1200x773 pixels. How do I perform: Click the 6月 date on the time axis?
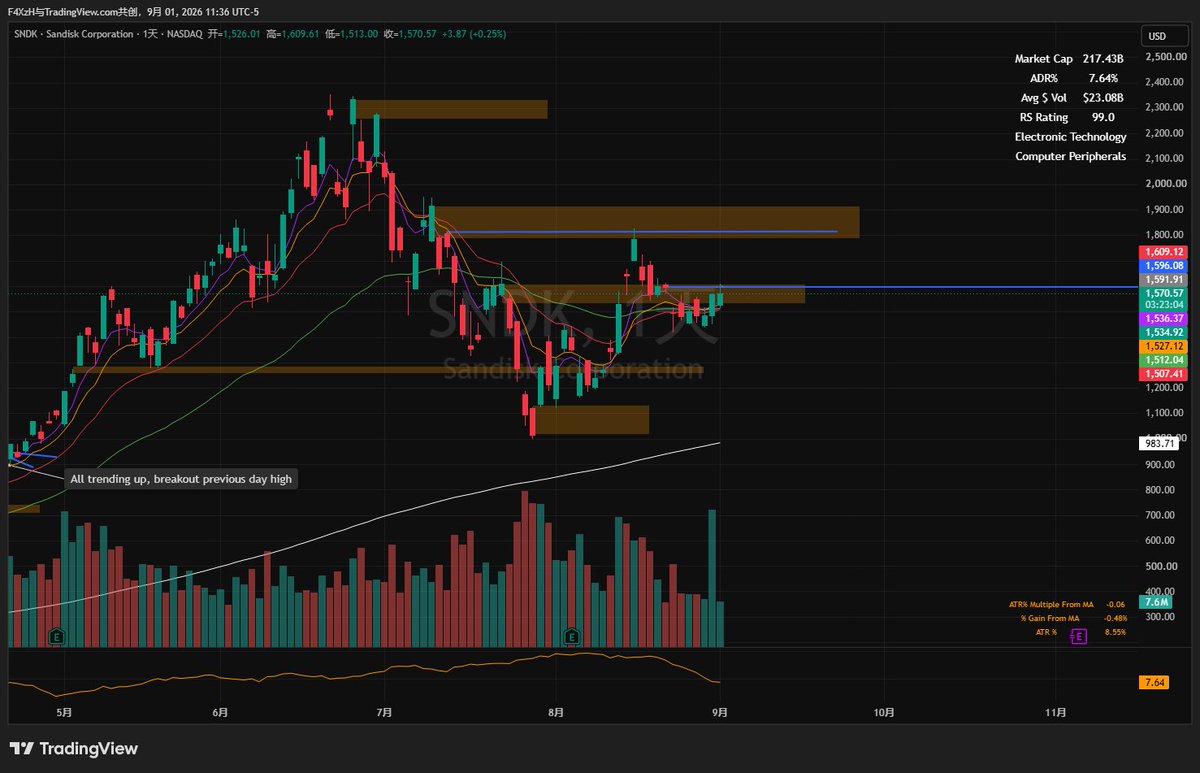[220, 713]
